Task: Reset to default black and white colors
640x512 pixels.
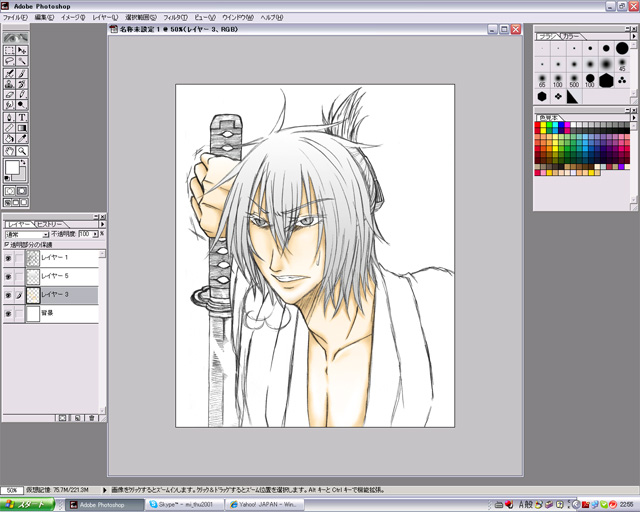Action: [x=7, y=178]
